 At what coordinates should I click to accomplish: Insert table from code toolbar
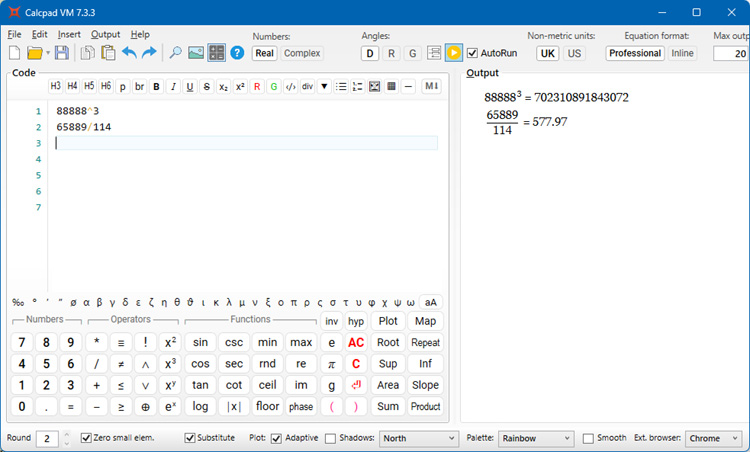coord(391,87)
